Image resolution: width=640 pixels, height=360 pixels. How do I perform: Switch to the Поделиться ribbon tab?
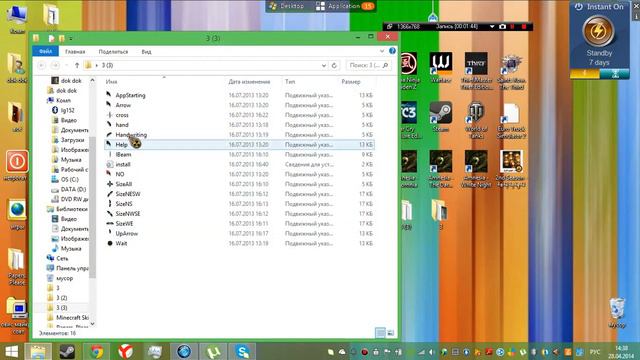click(x=113, y=51)
